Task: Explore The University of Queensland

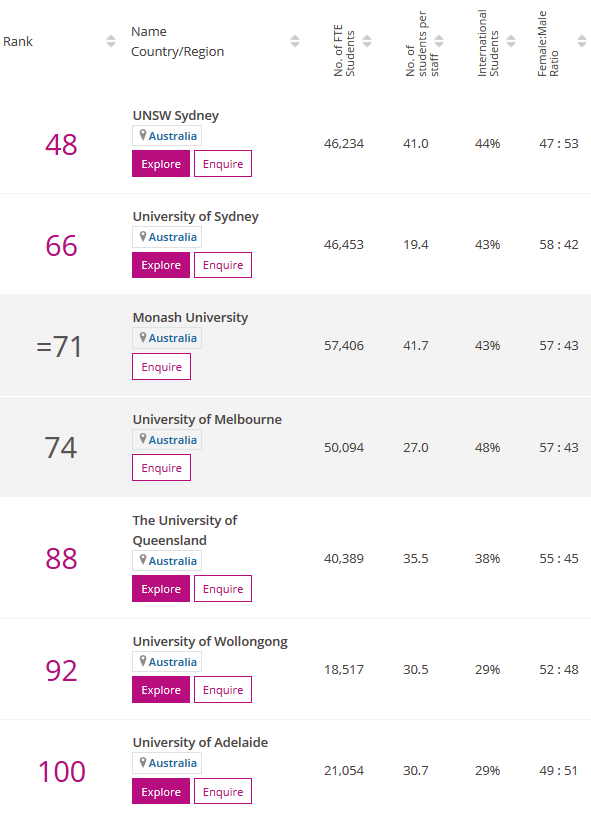Action: 161,589
